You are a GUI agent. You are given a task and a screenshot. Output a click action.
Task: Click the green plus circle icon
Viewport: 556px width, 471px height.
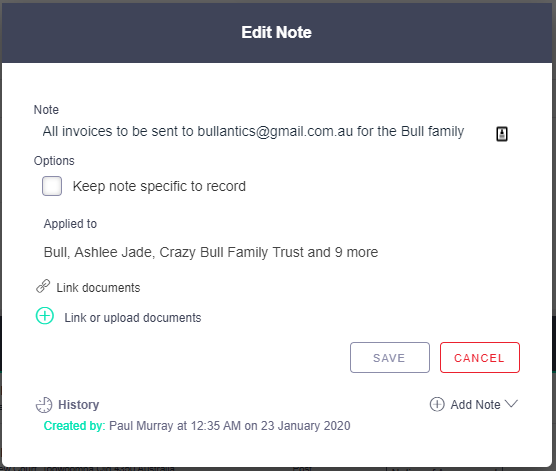[x=45, y=316]
